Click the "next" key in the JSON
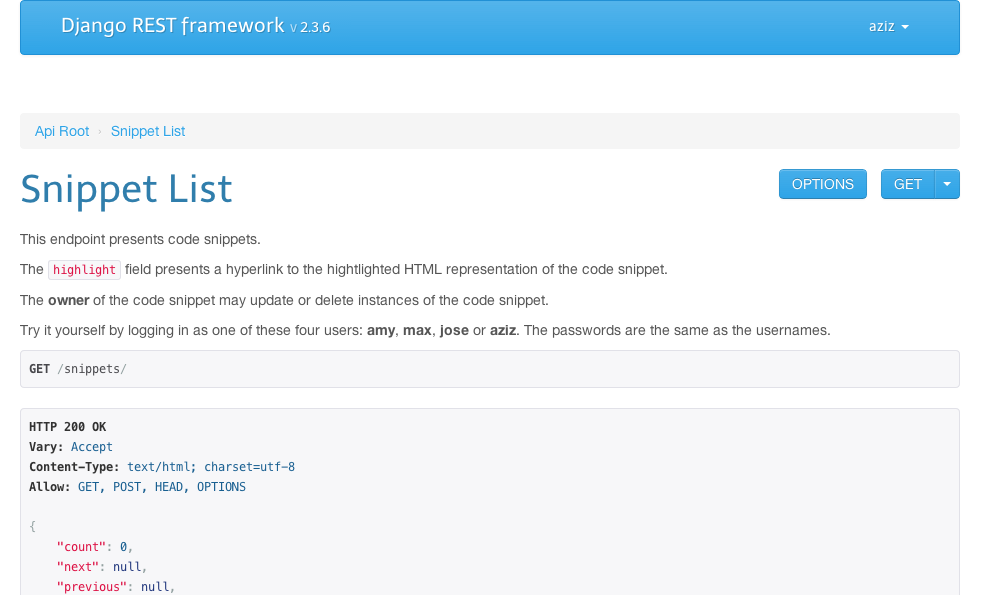This screenshot has width=983, height=595. [x=81, y=567]
